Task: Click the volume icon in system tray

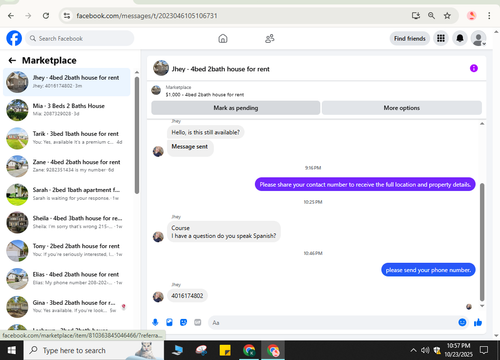Action: tap(425, 350)
